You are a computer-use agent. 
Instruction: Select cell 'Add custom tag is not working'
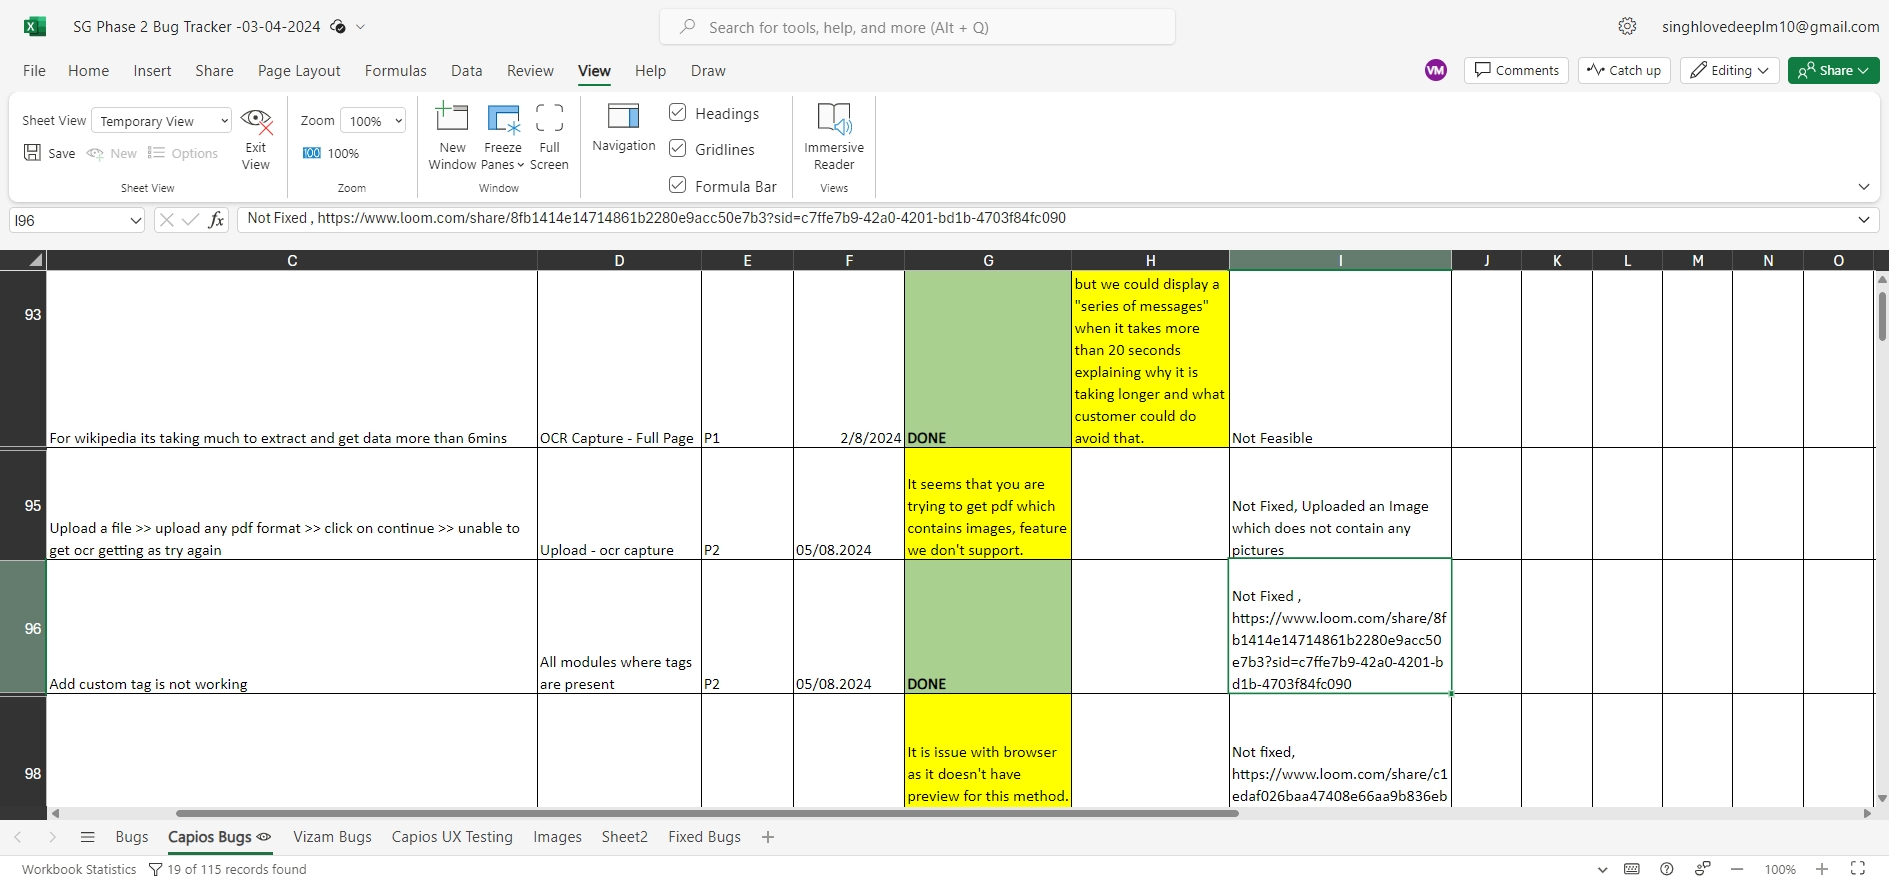tap(292, 627)
